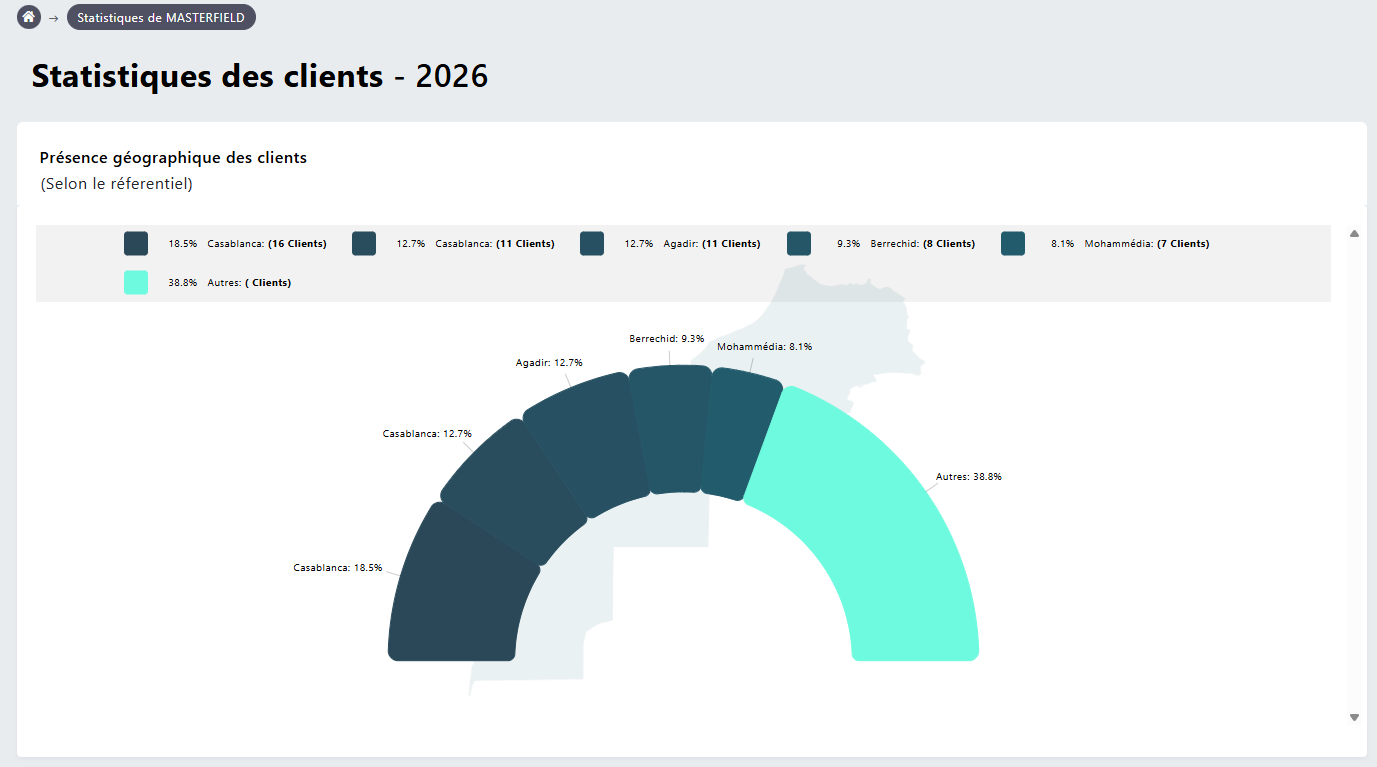Click chart label "Agadir: 12.7%"

pos(549,363)
